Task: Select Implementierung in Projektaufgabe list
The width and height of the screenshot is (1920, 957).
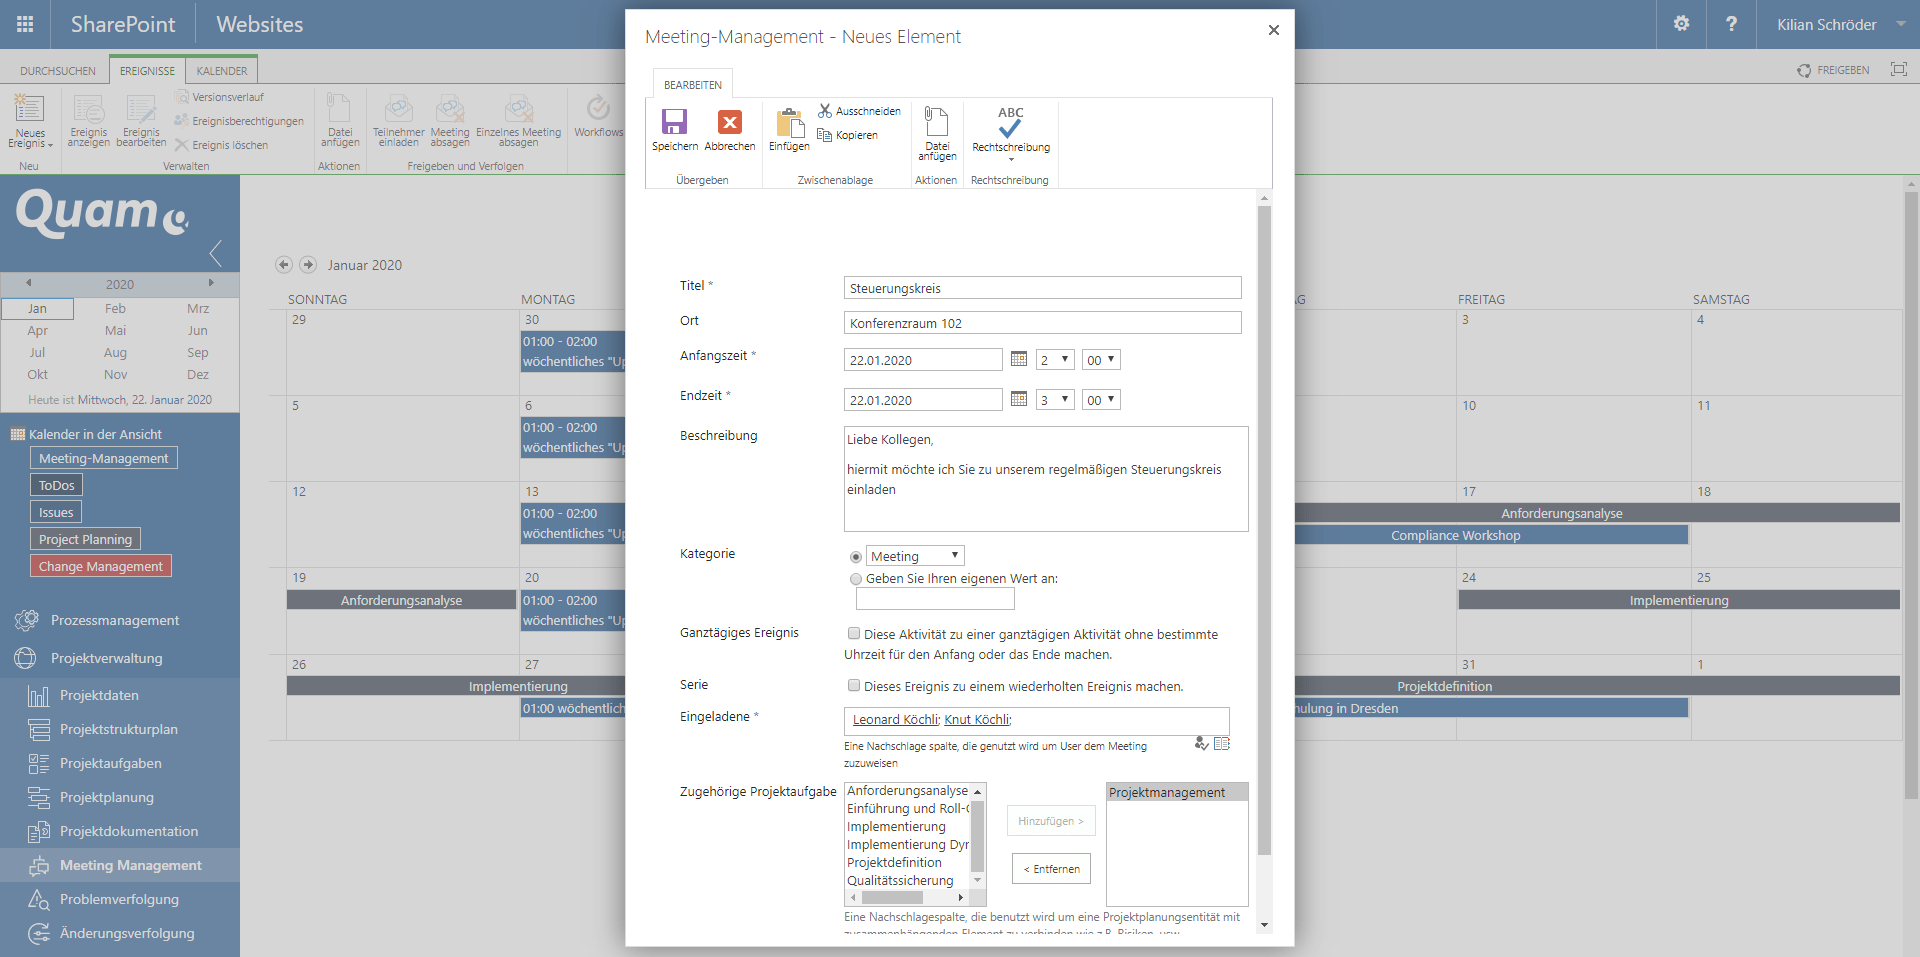Action: click(x=896, y=827)
